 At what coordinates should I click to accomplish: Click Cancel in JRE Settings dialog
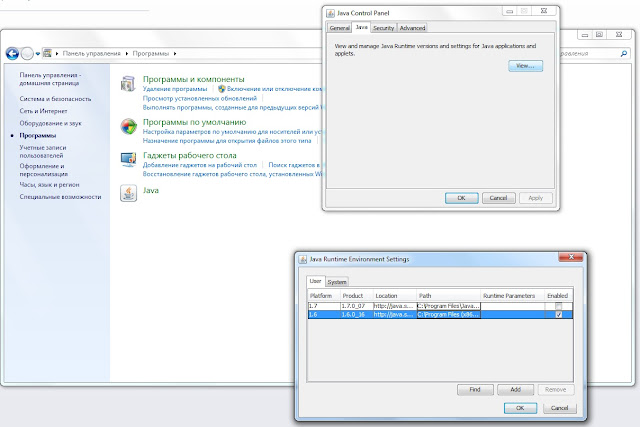click(x=560, y=408)
